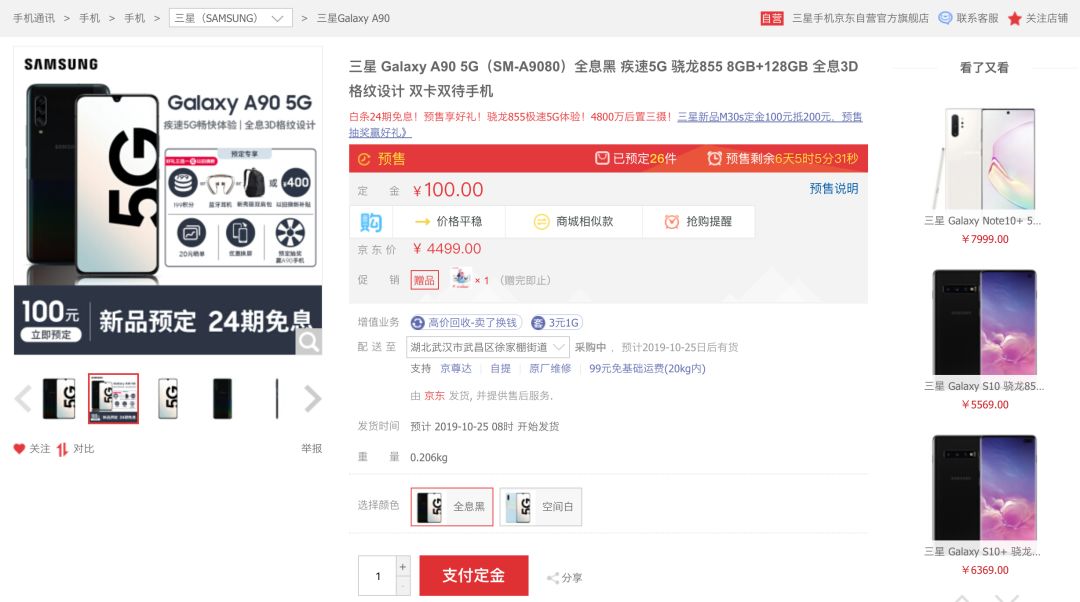Show next thumbnails with right arrow
The image size is (1080, 602).
coord(313,398)
